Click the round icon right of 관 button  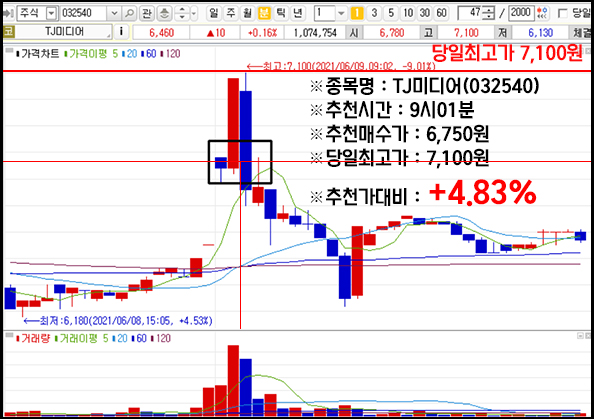coord(164,14)
